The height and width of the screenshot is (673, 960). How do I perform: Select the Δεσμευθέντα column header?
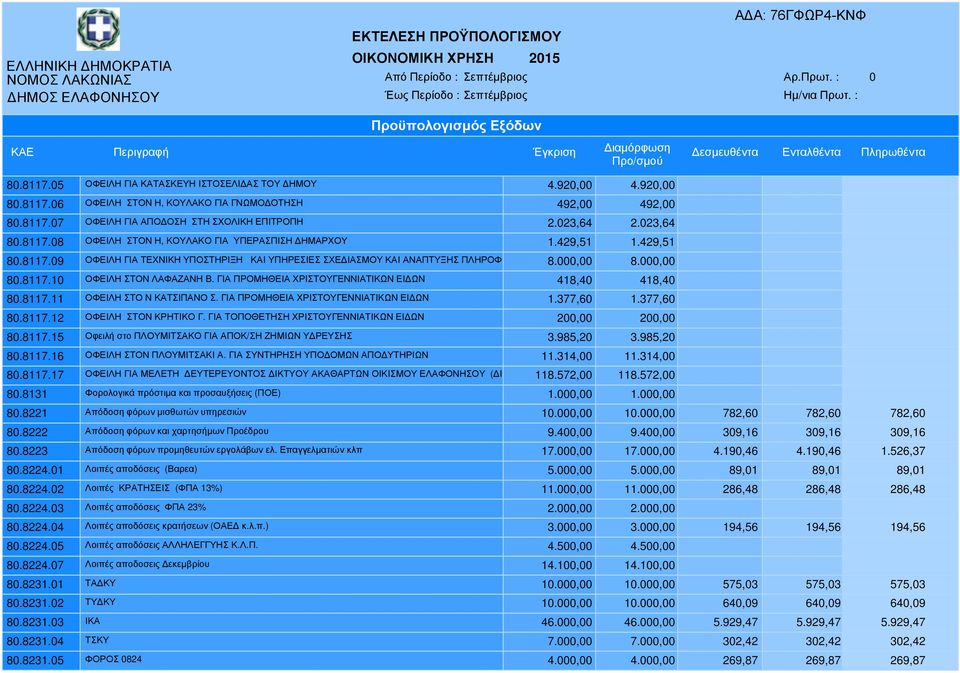[x=725, y=152]
